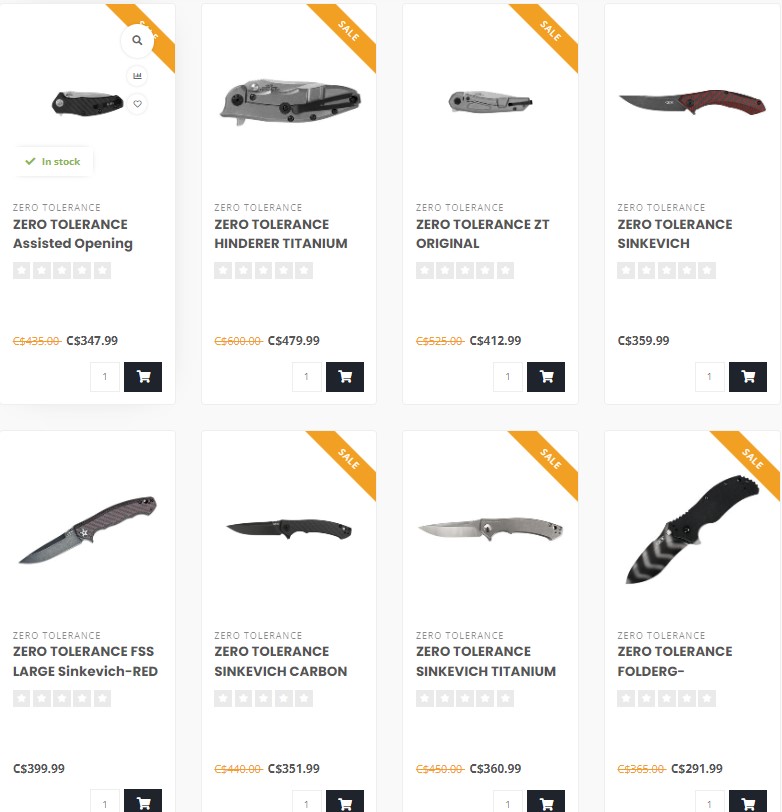The width and height of the screenshot is (782, 812).
Task: Click quantity field for Hinderer Titanium knife
Action: coord(307,376)
